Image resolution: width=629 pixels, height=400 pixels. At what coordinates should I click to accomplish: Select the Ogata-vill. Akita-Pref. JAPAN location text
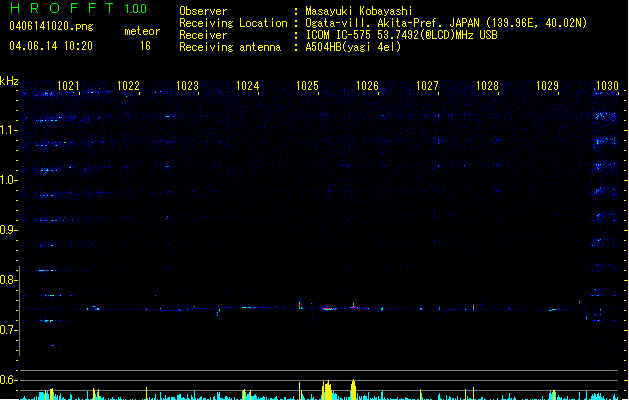pos(446,23)
